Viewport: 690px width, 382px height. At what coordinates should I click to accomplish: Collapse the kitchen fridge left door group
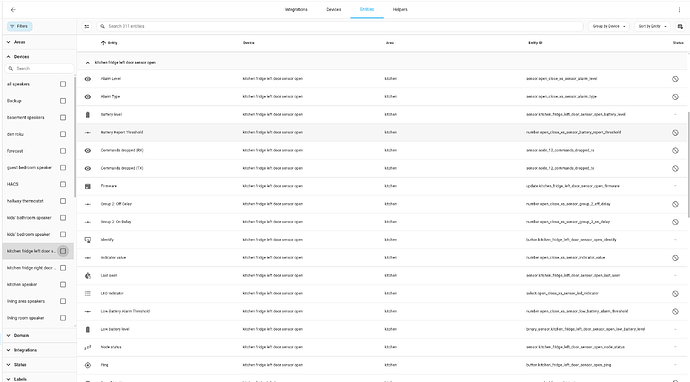tap(88, 63)
